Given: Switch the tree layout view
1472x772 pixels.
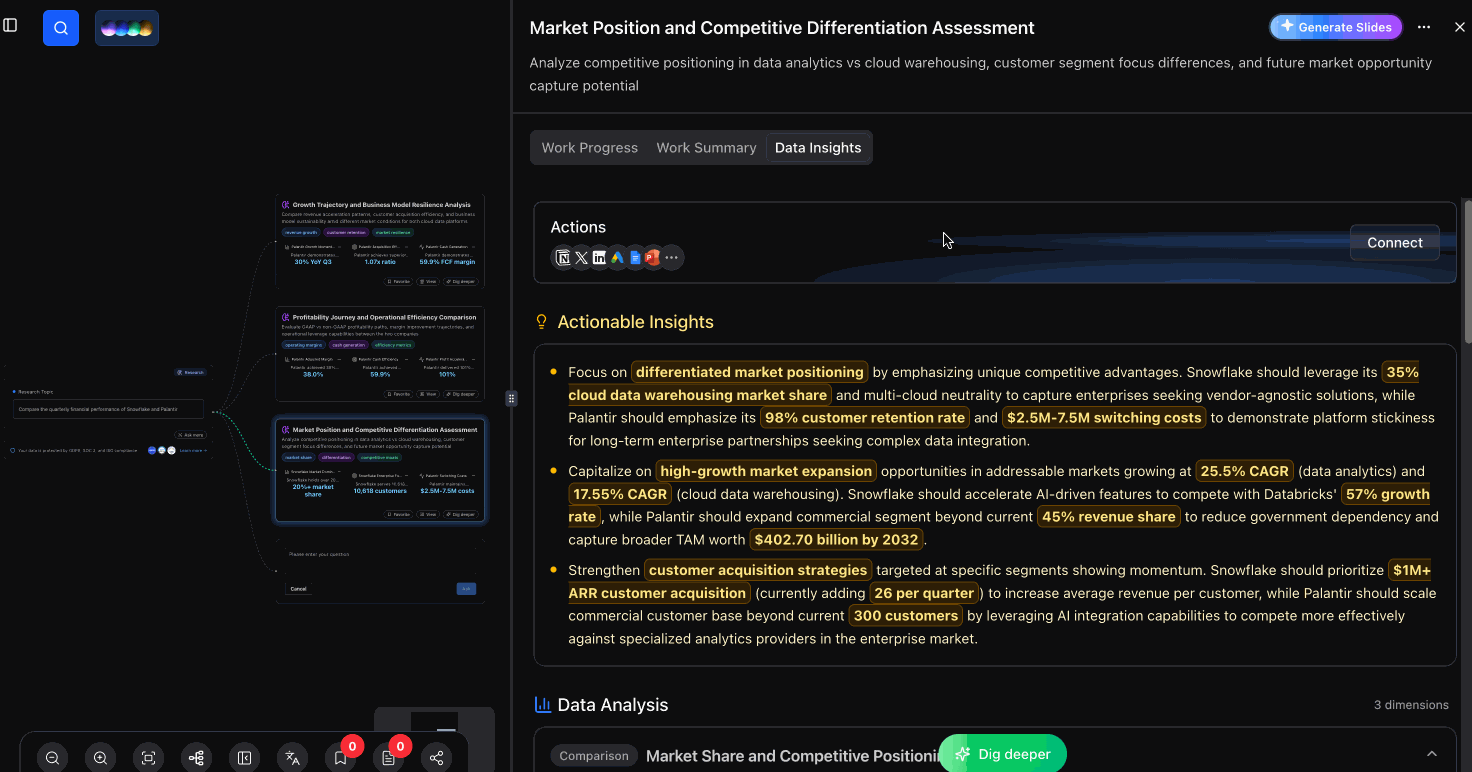Looking at the screenshot, I should pyautogui.click(x=196, y=758).
